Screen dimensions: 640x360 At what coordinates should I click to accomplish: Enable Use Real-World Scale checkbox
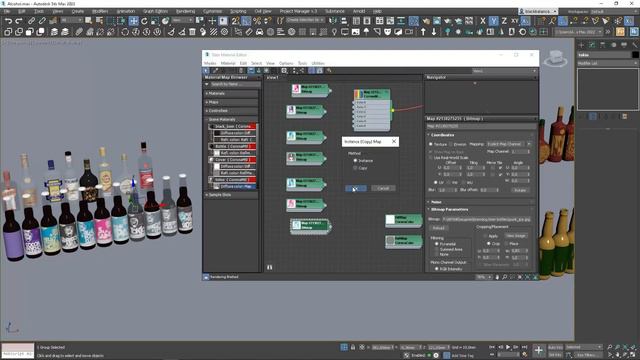(x=431, y=158)
